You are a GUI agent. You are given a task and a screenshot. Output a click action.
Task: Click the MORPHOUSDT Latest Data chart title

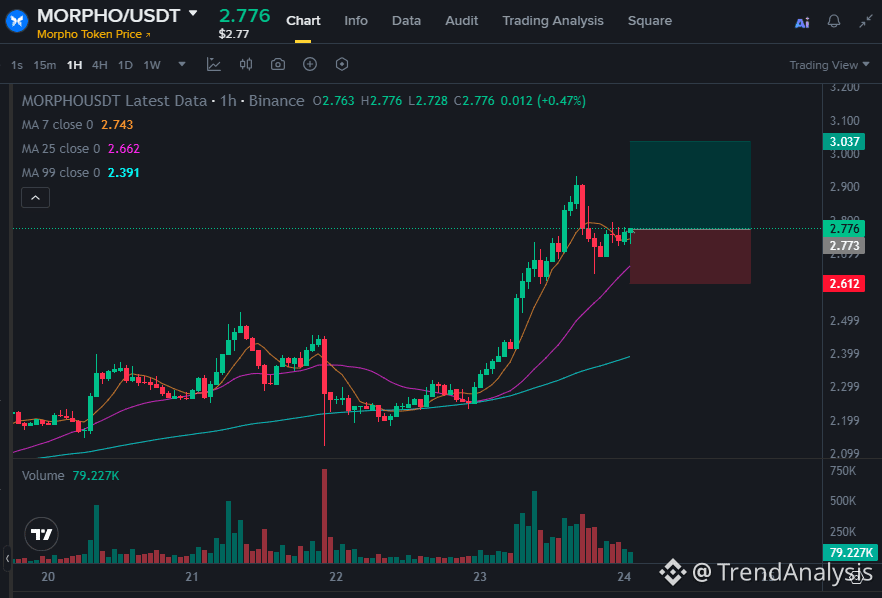tap(114, 101)
